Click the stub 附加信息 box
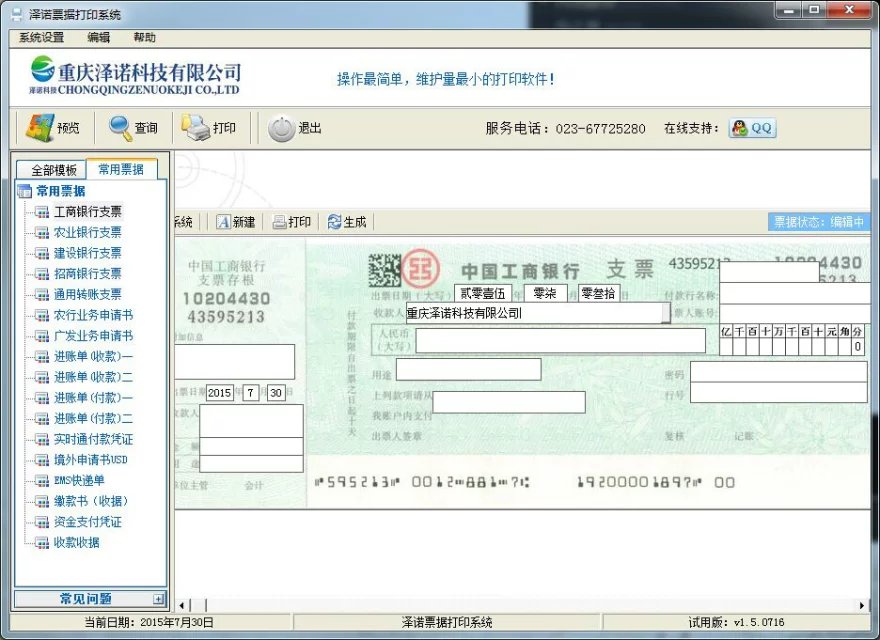This screenshot has height=640, width=880. [235, 362]
